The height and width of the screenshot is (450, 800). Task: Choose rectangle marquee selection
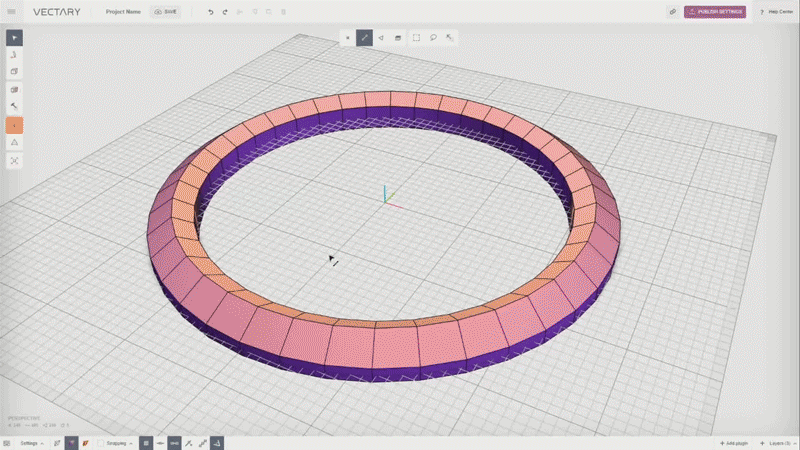pos(416,38)
